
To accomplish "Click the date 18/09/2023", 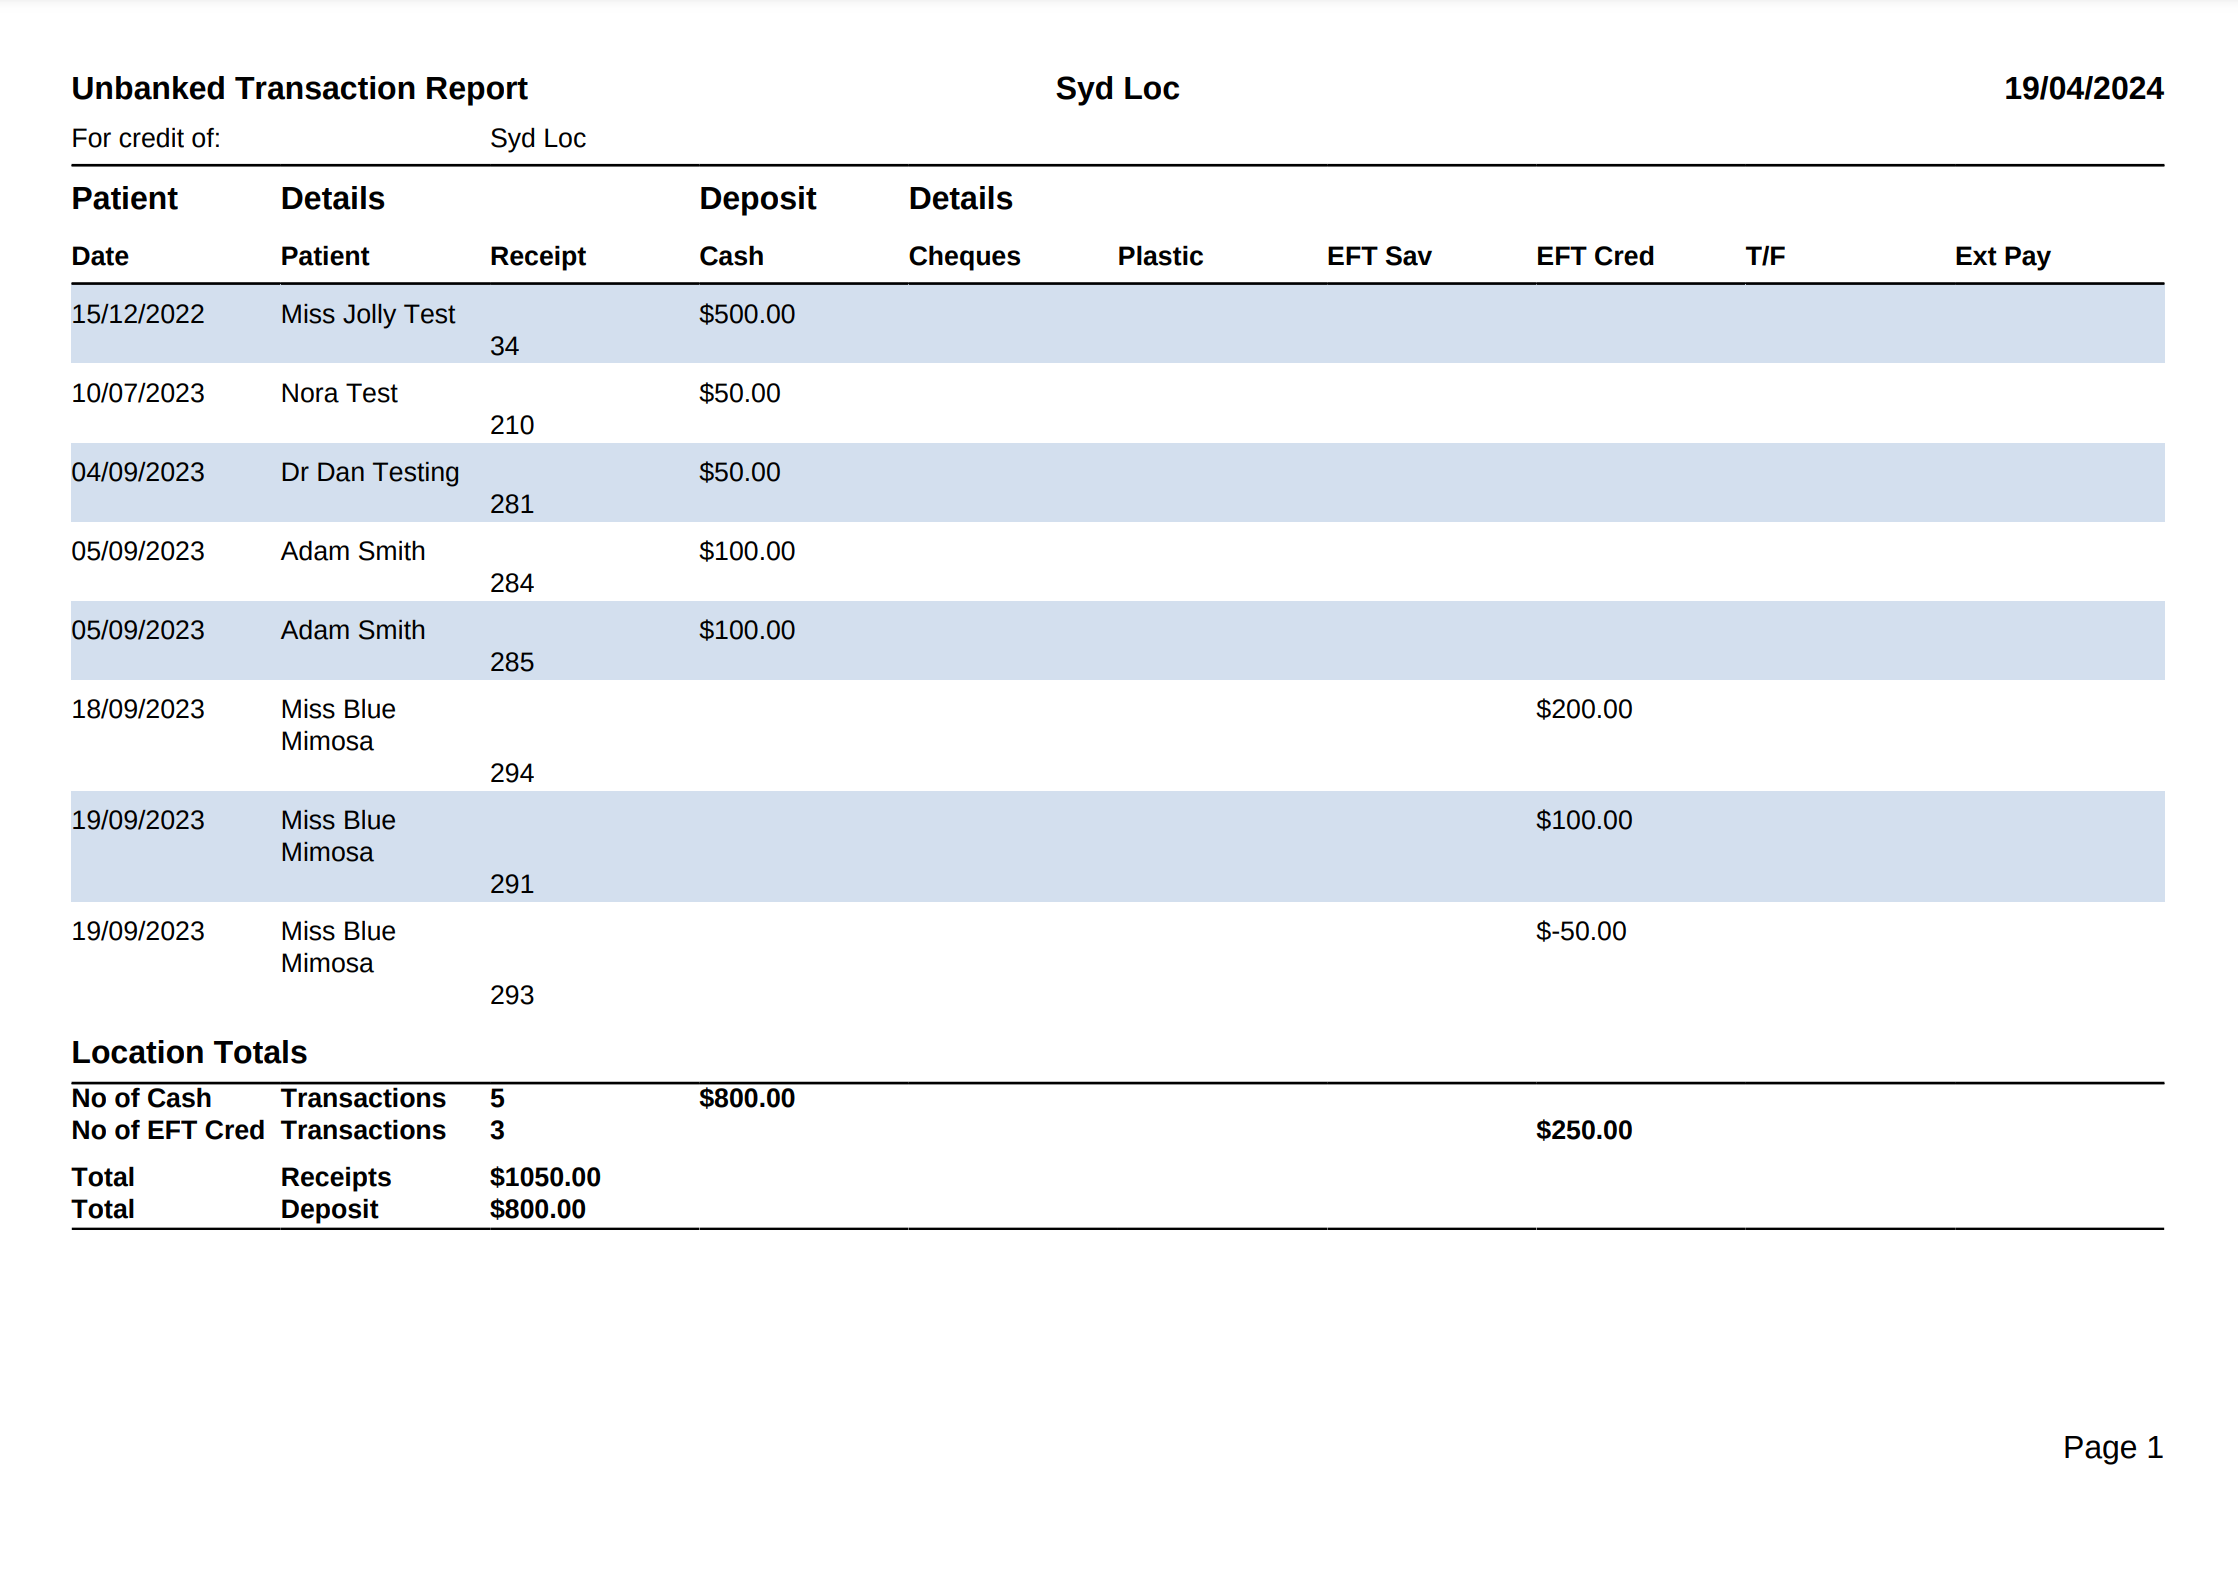I will tap(137, 709).
